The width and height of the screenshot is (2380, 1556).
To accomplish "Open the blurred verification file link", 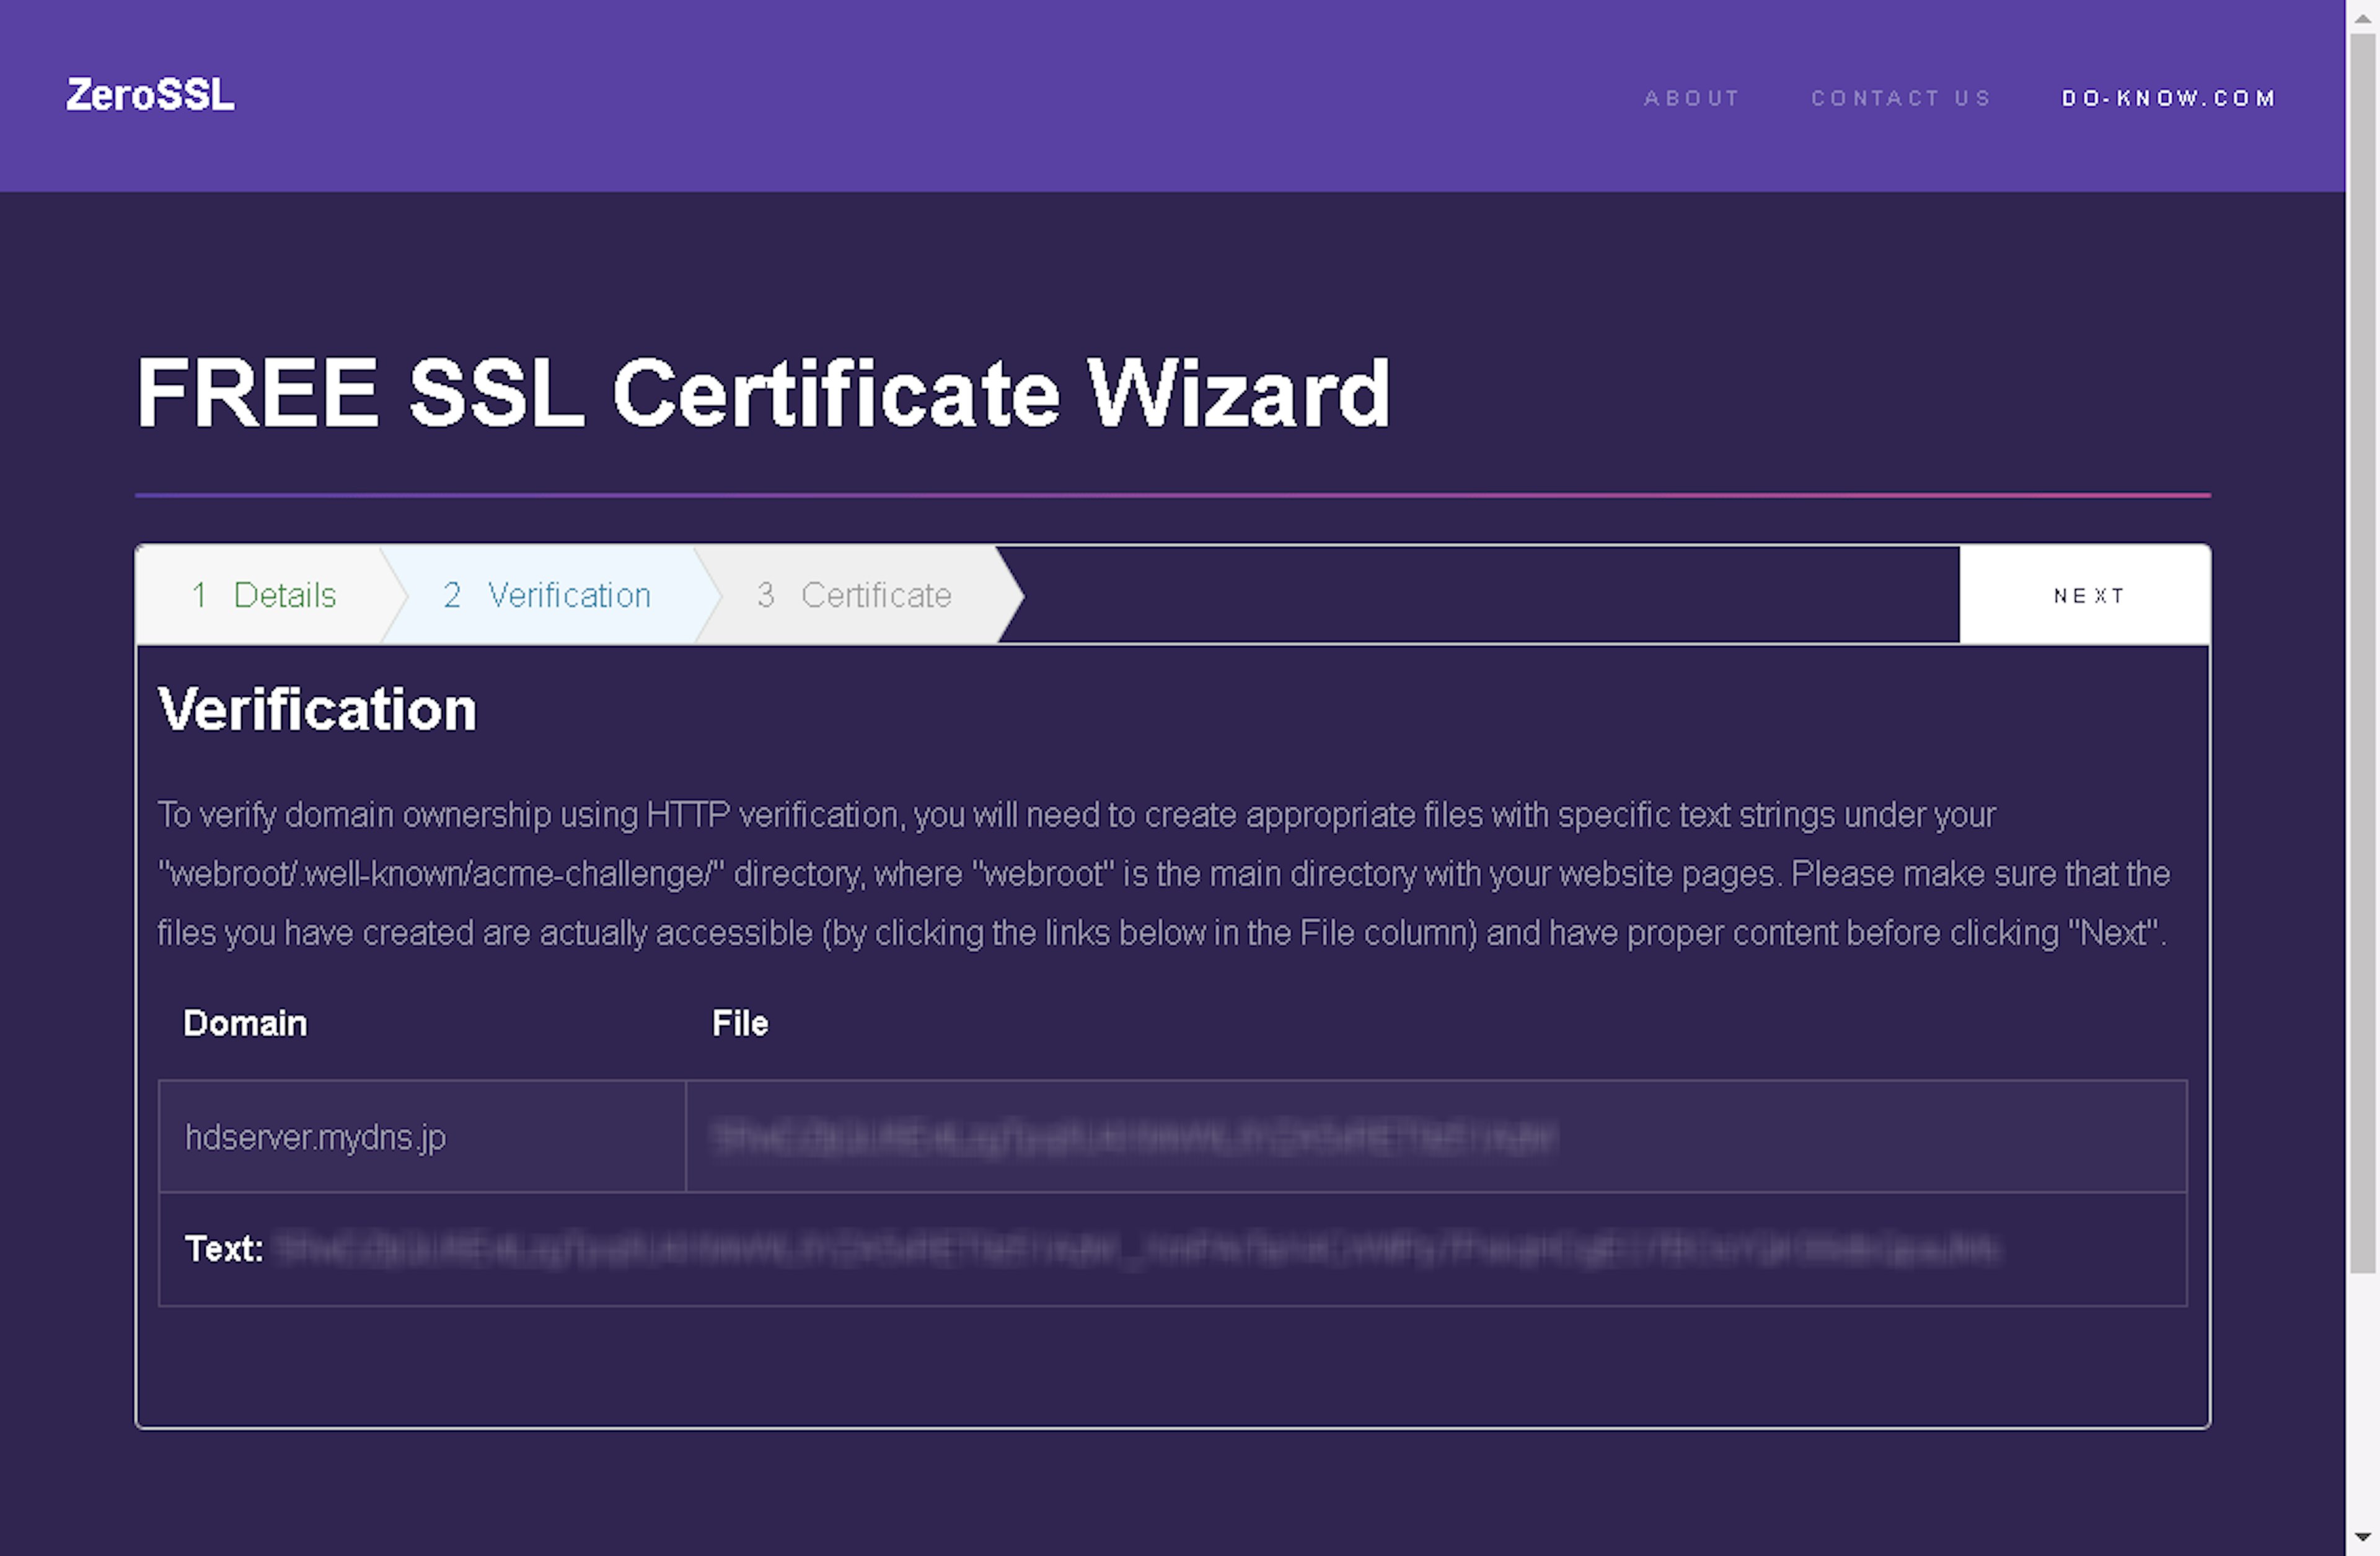I will point(1135,1137).
